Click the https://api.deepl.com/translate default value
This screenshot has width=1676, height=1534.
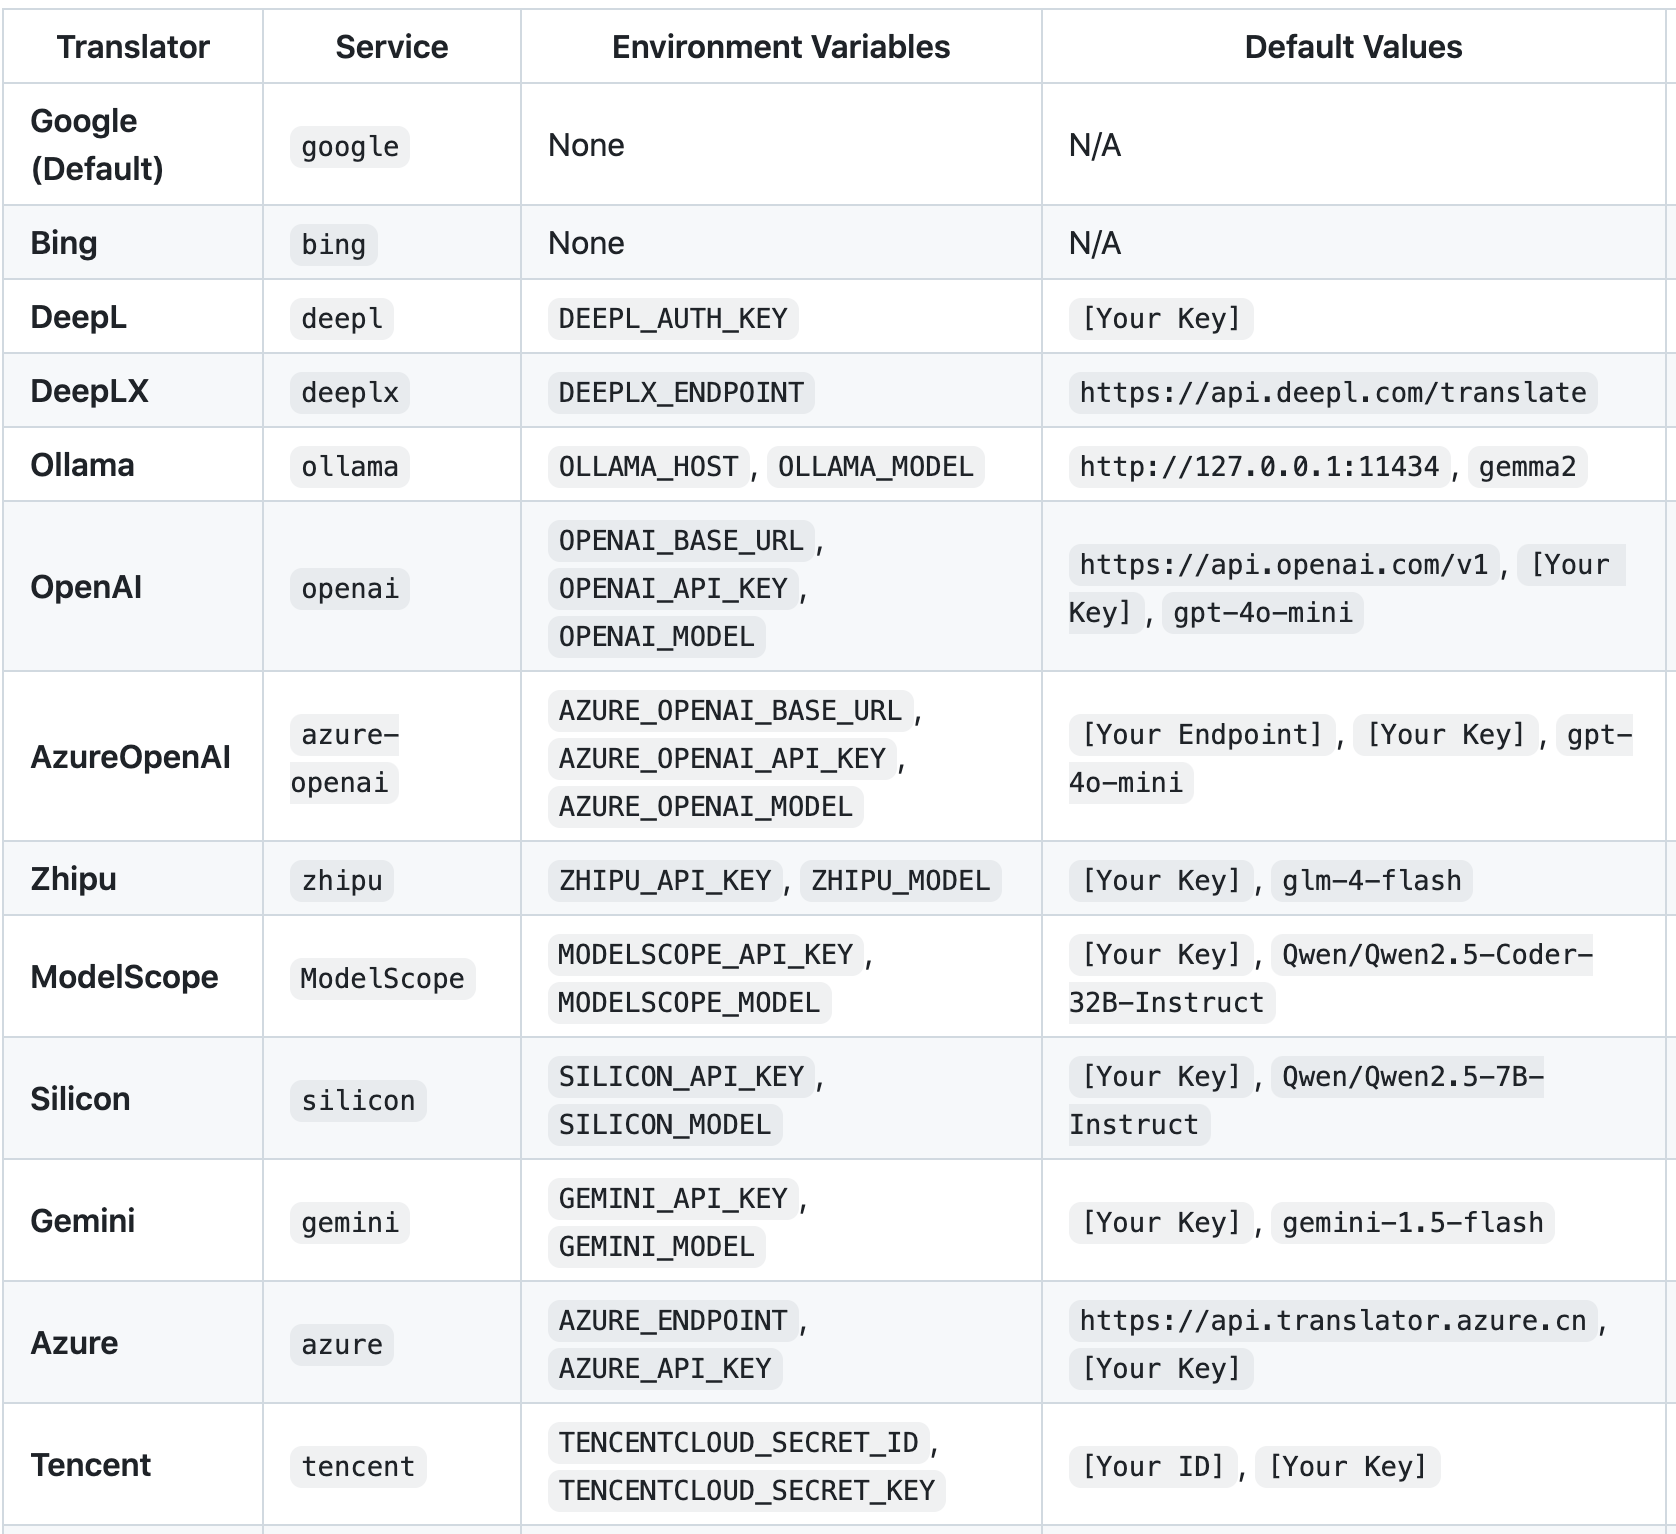[1332, 393]
